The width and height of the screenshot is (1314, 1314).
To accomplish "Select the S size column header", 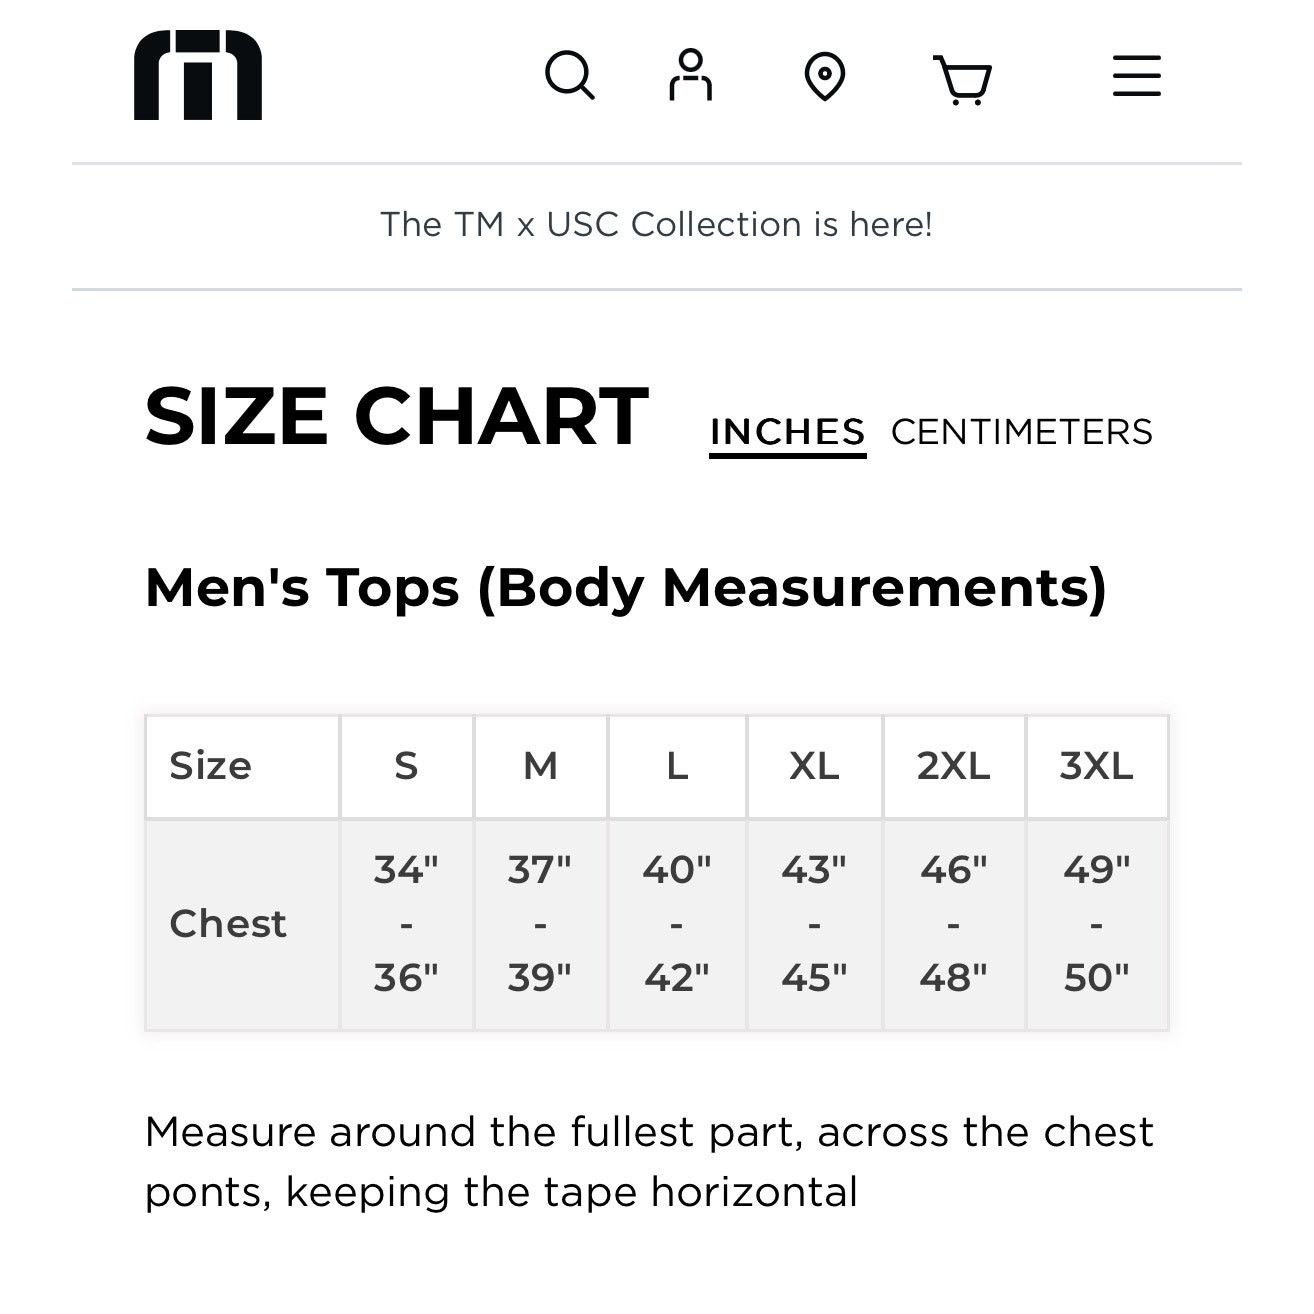I will (x=406, y=767).
